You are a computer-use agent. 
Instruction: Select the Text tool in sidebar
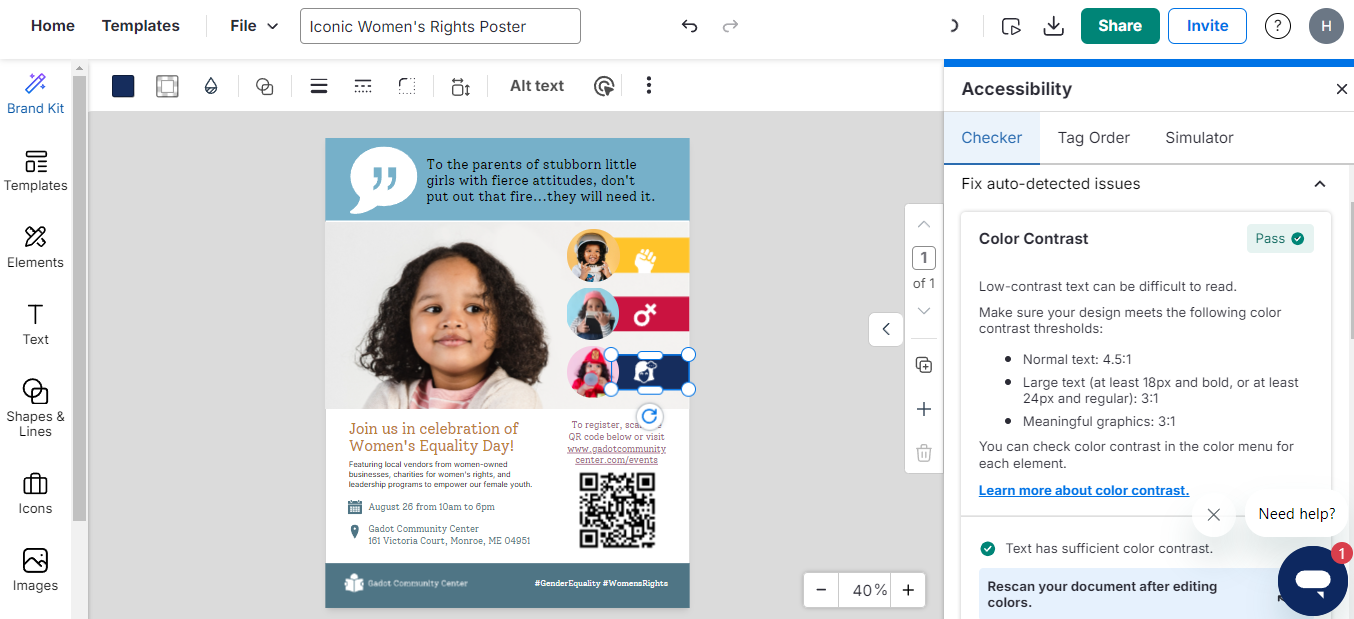click(35, 324)
